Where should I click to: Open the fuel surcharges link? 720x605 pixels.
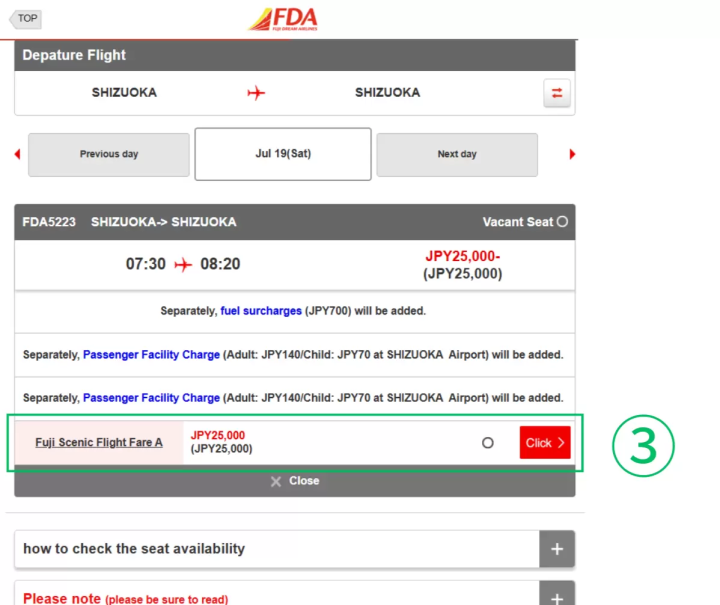pyautogui.click(x=261, y=311)
